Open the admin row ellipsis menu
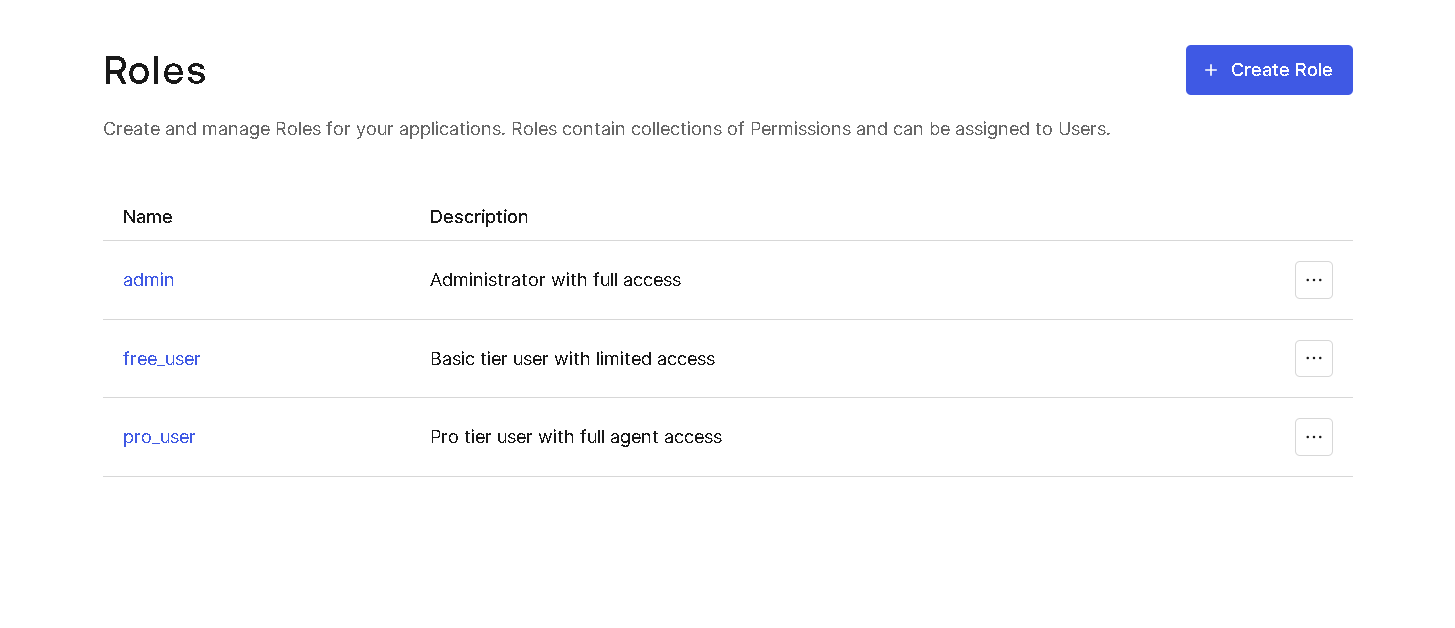 (x=1313, y=280)
